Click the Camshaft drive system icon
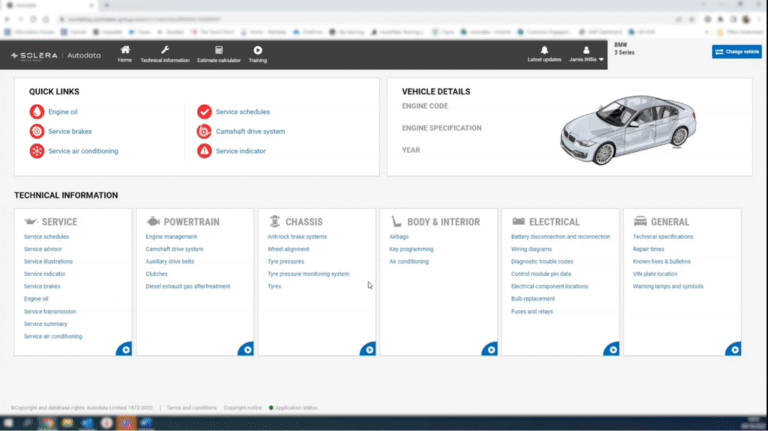Viewport: 768px width, 431px height. [204, 131]
